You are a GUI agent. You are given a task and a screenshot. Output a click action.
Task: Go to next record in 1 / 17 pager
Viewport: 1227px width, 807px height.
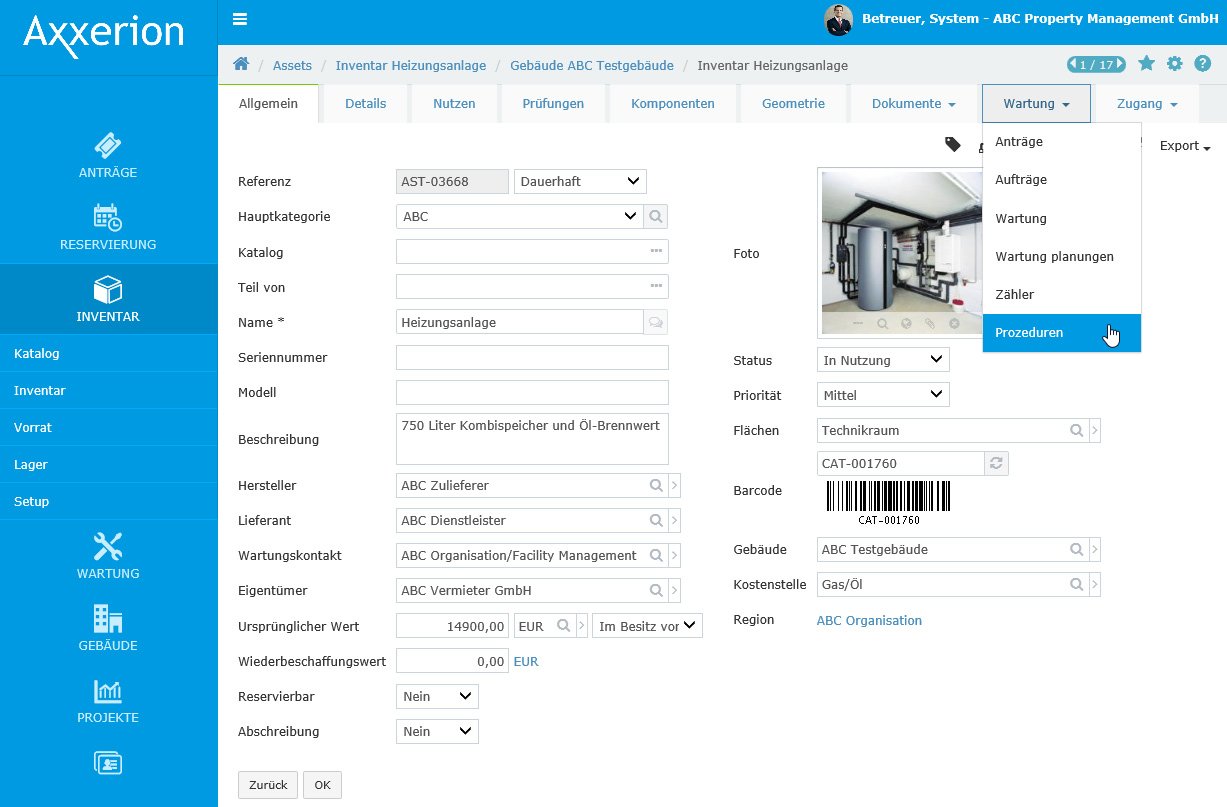tap(1120, 65)
